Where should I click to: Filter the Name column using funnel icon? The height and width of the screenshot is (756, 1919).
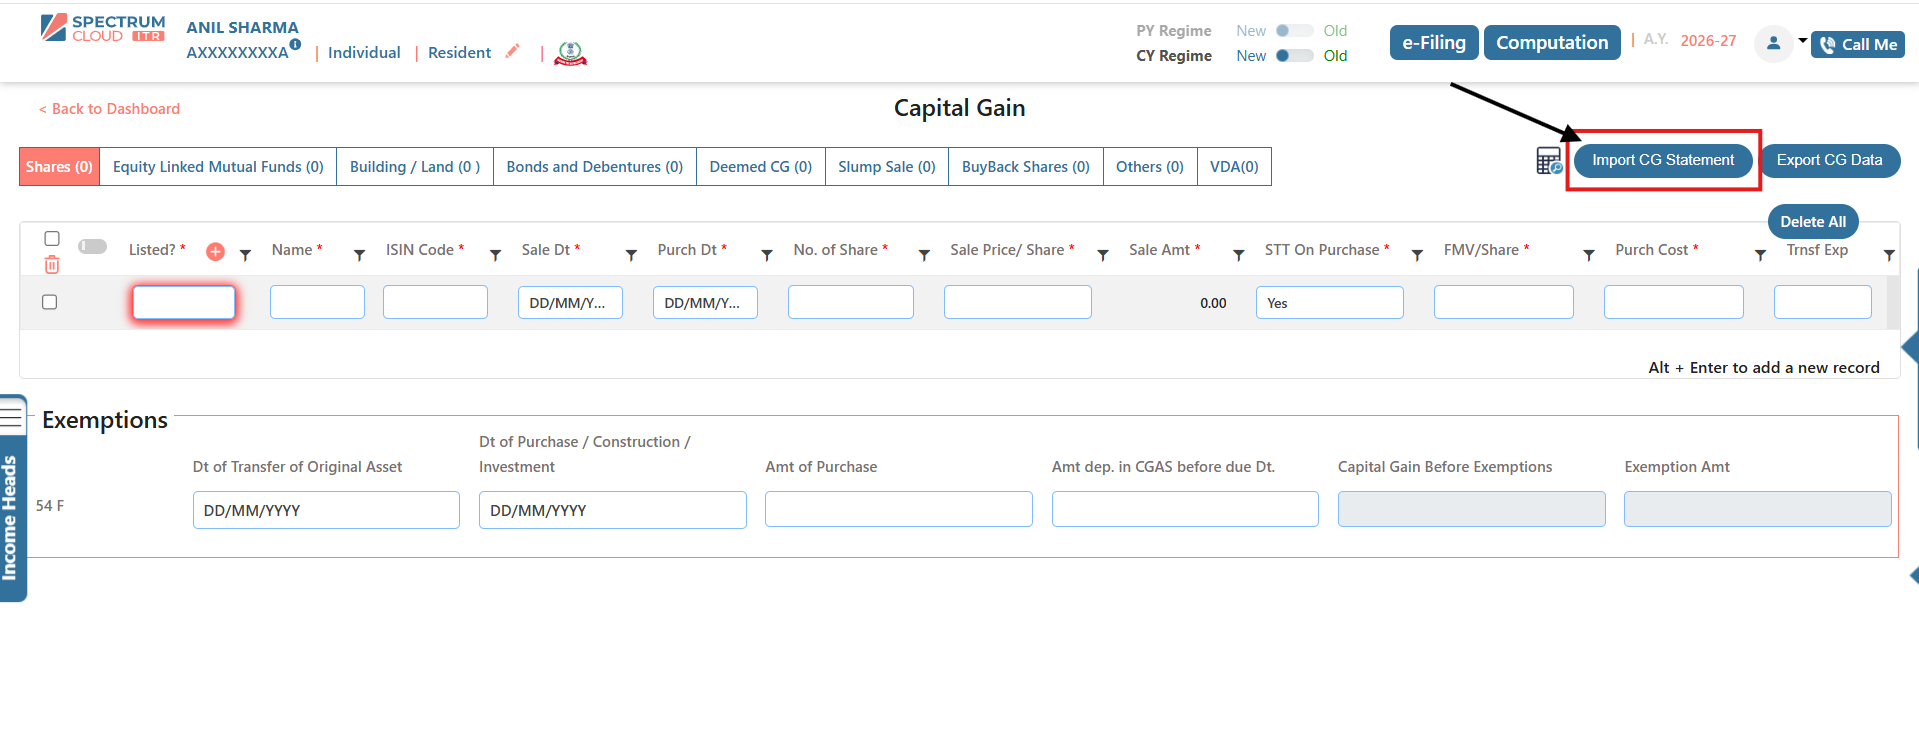359,256
